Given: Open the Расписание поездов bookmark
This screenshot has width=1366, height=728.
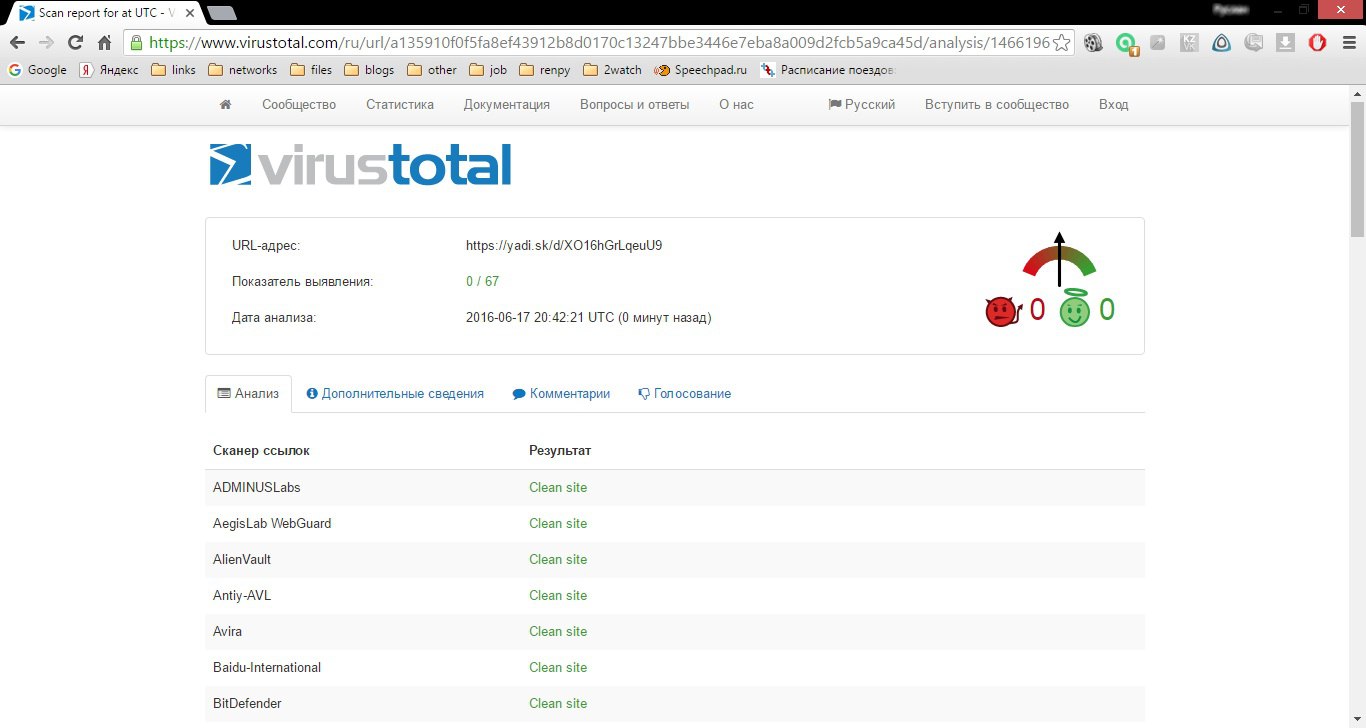Looking at the screenshot, I should [826, 70].
